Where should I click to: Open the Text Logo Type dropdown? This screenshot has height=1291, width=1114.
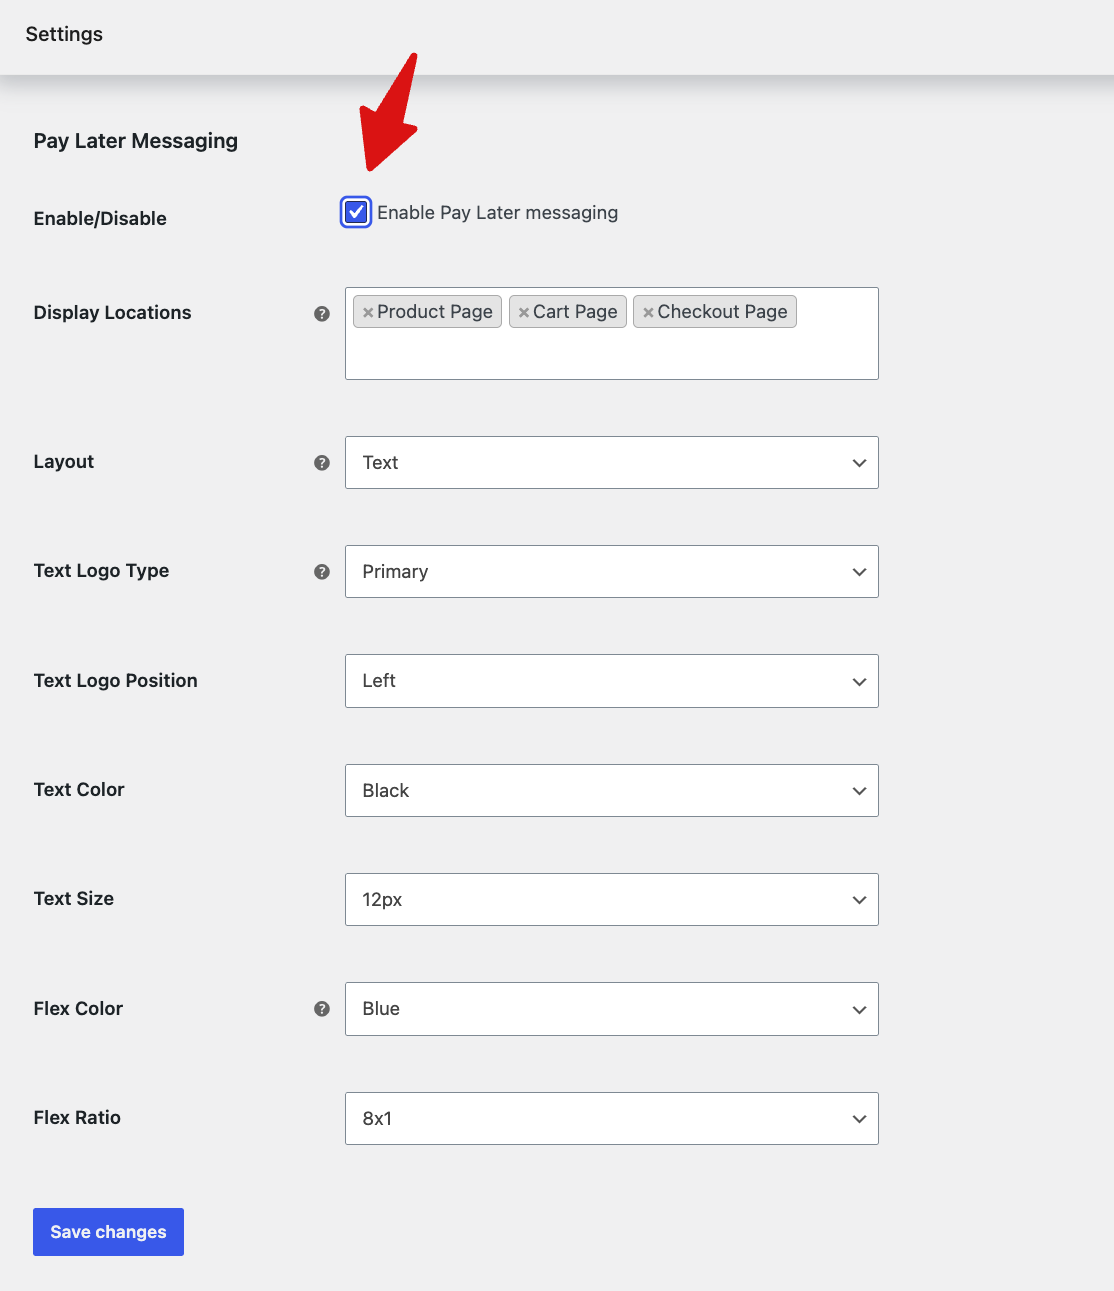tap(612, 571)
